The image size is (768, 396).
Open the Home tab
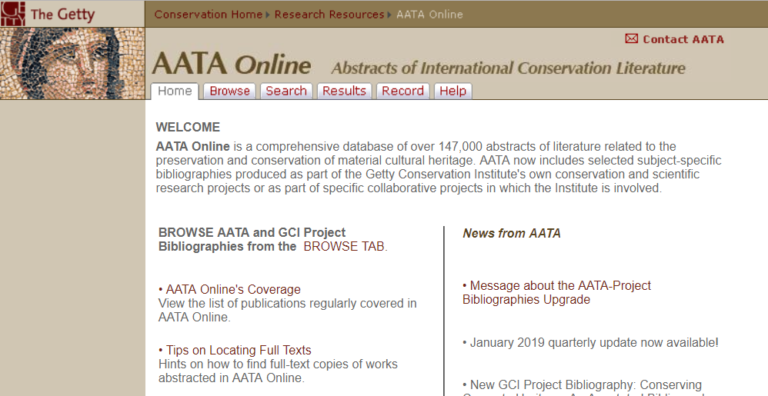click(x=175, y=91)
